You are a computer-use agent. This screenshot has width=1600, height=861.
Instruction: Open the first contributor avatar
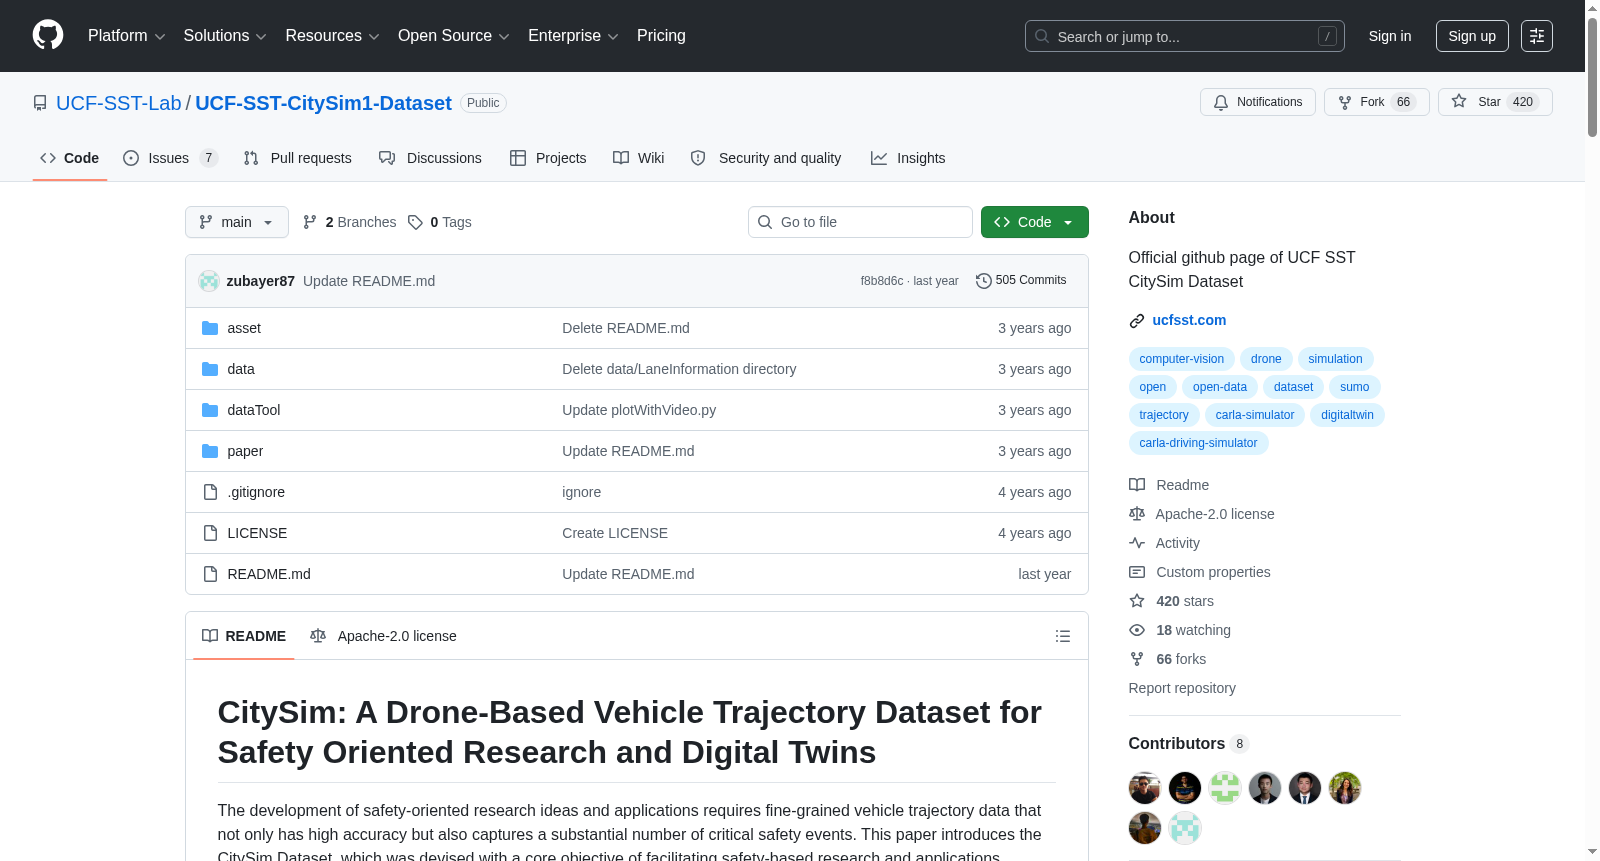1145,788
